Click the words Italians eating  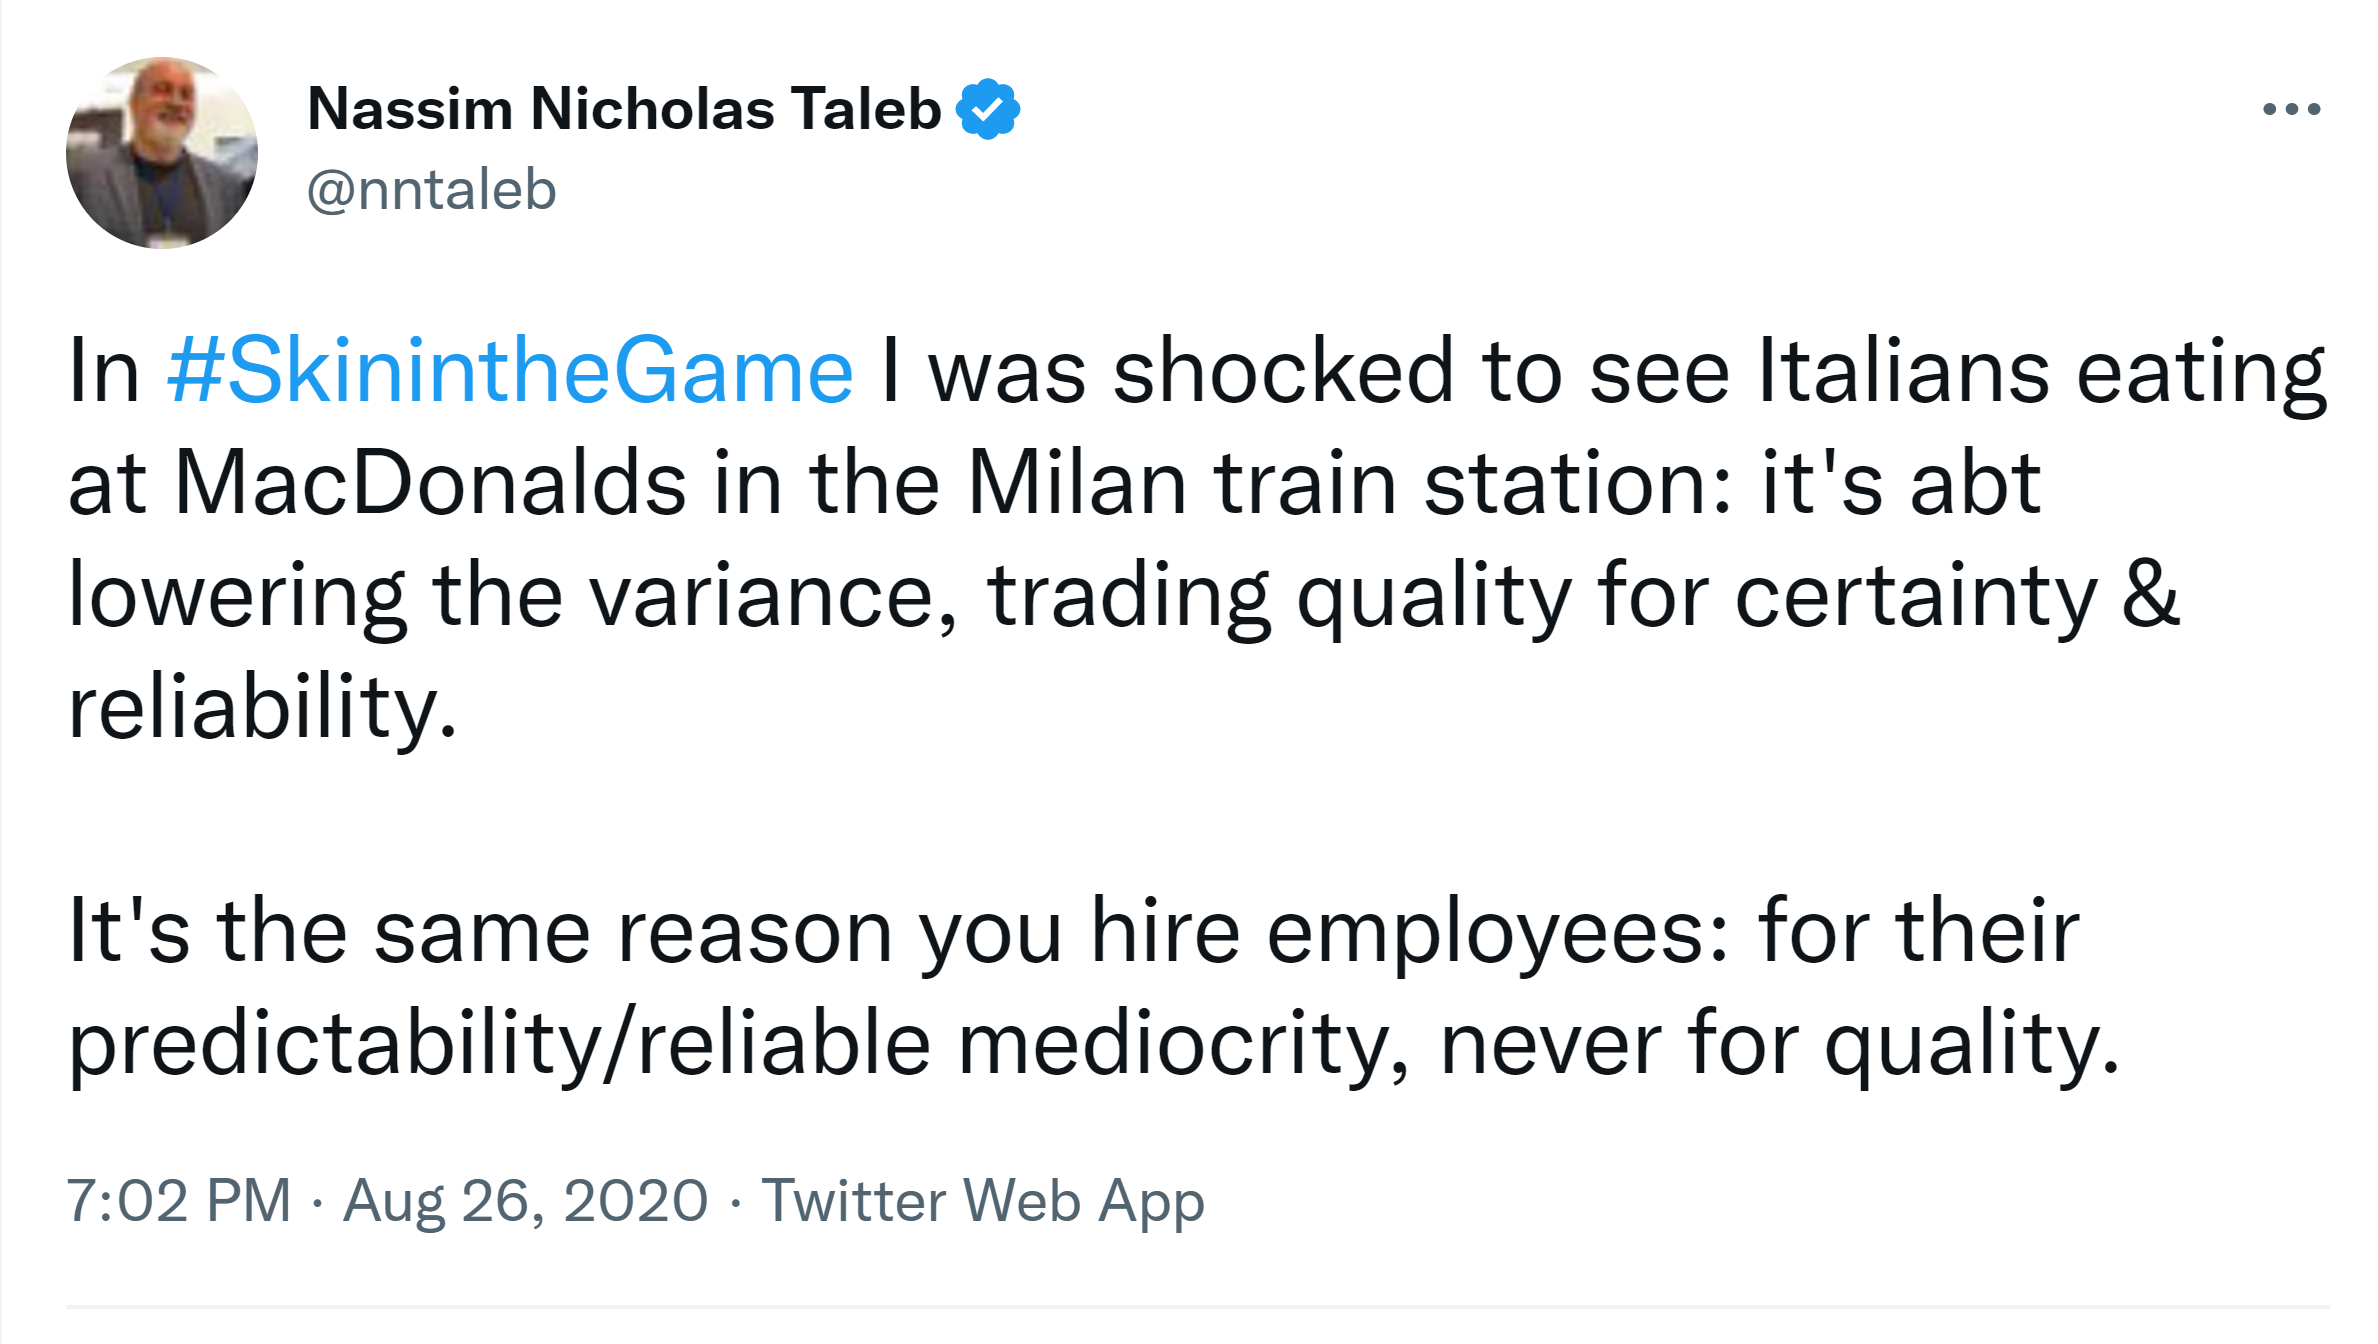pyautogui.click(x=2040, y=372)
